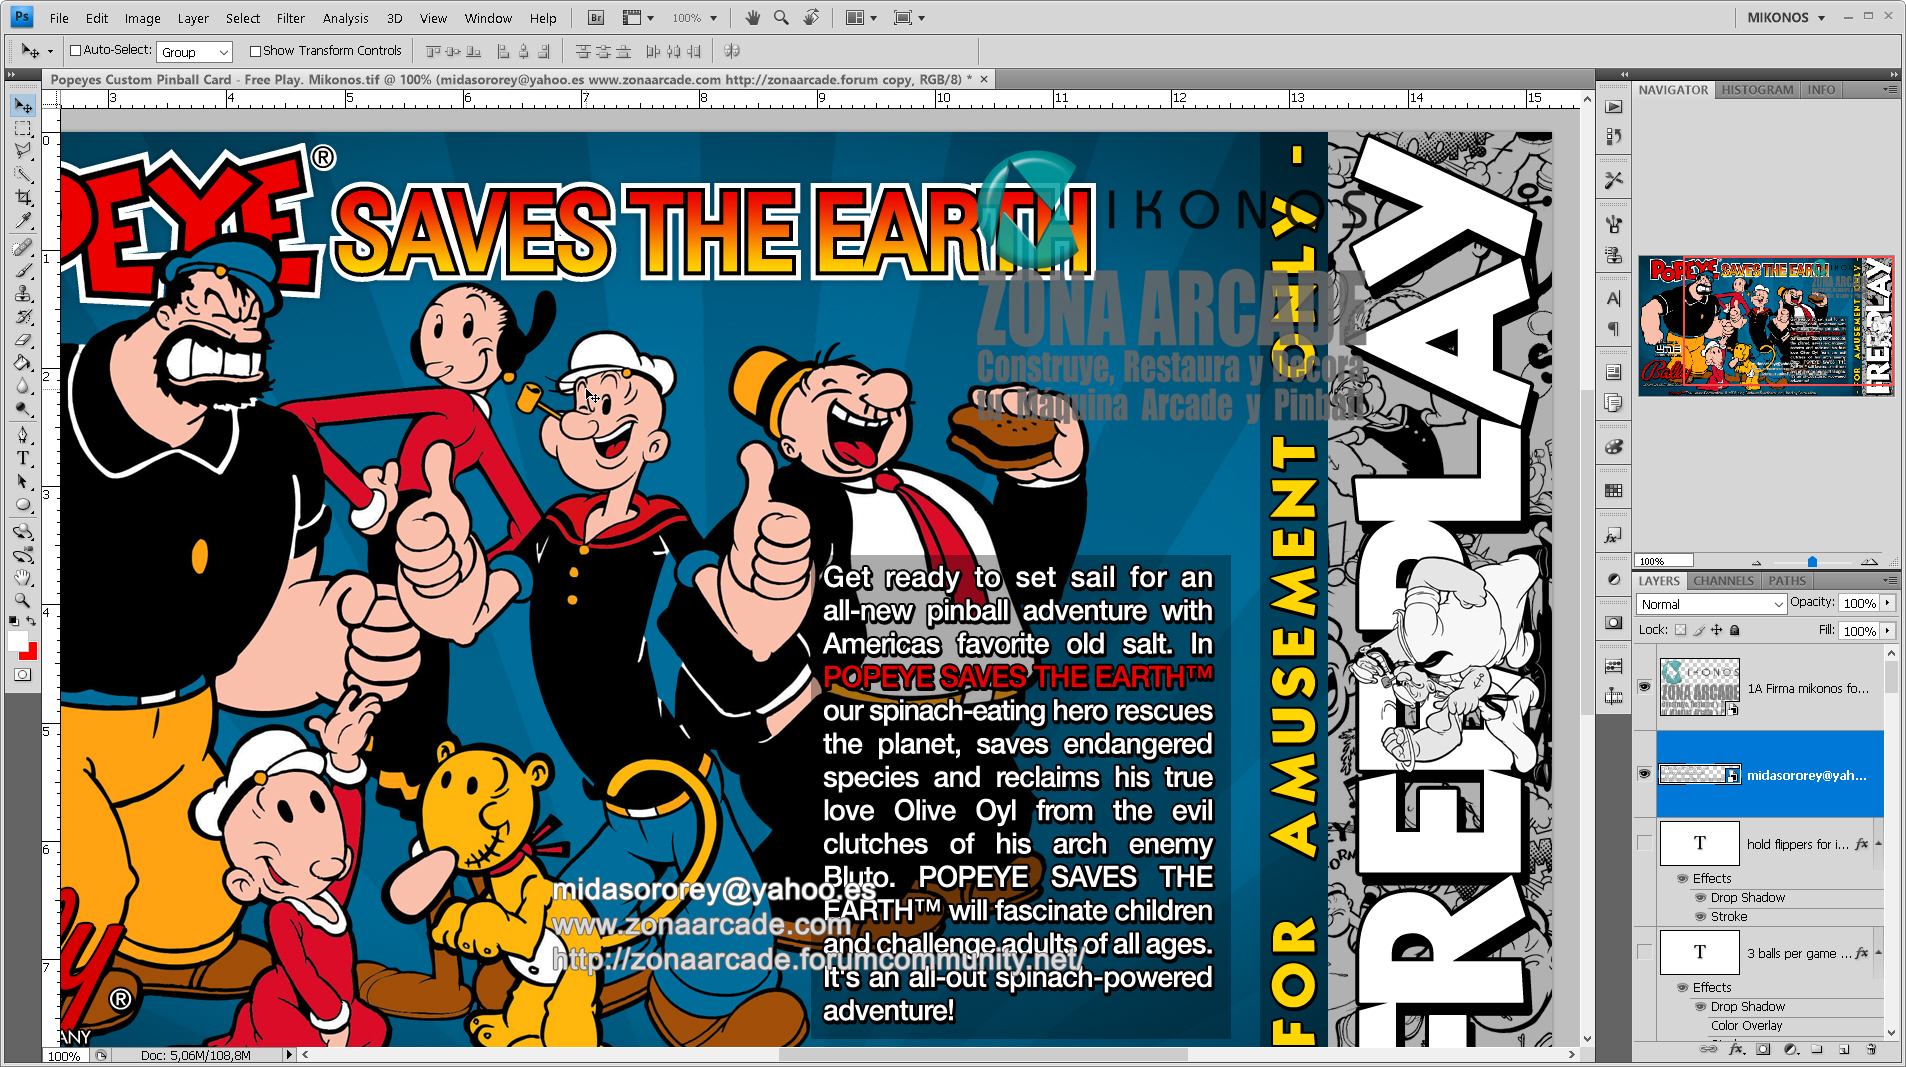Open Add a layer style menu
The width and height of the screenshot is (1906, 1067).
coord(1736,1049)
